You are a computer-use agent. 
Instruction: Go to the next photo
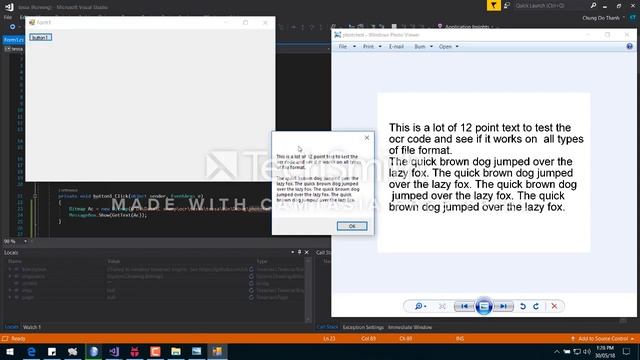(504, 306)
